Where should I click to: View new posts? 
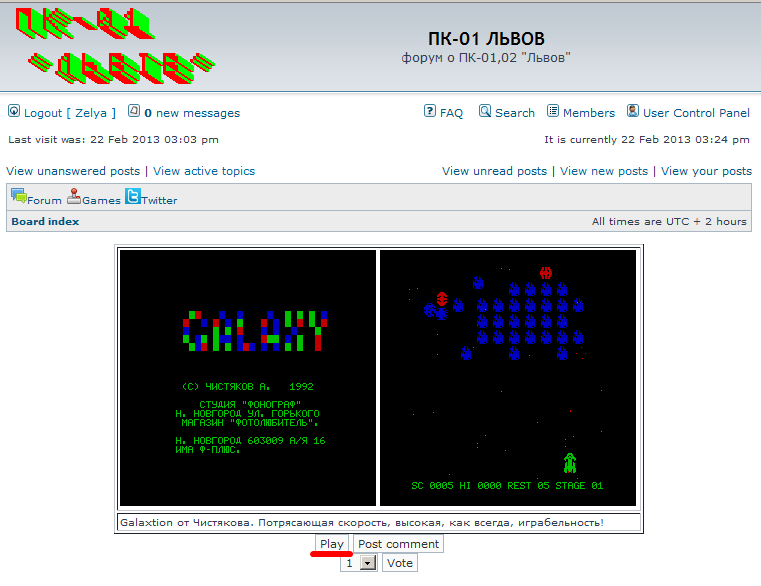[x=604, y=171]
